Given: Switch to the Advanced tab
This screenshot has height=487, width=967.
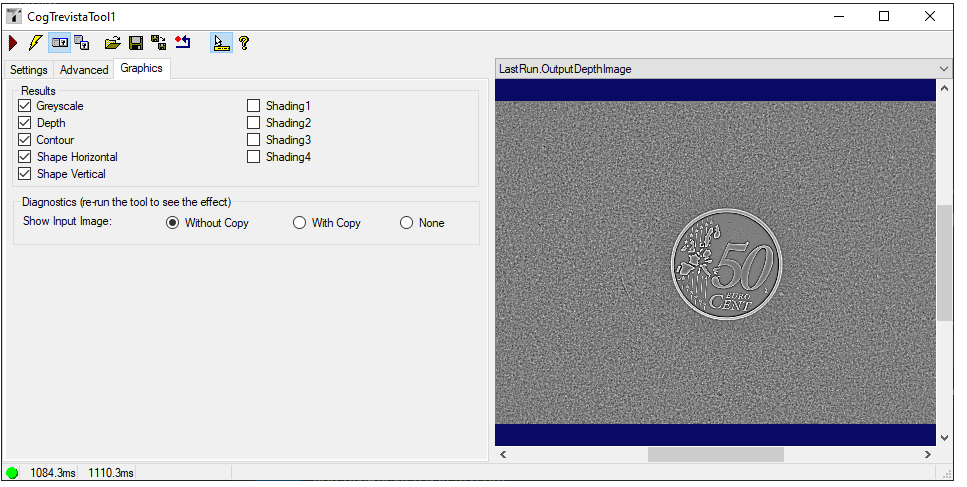Looking at the screenshot, I should pos(84,70).
